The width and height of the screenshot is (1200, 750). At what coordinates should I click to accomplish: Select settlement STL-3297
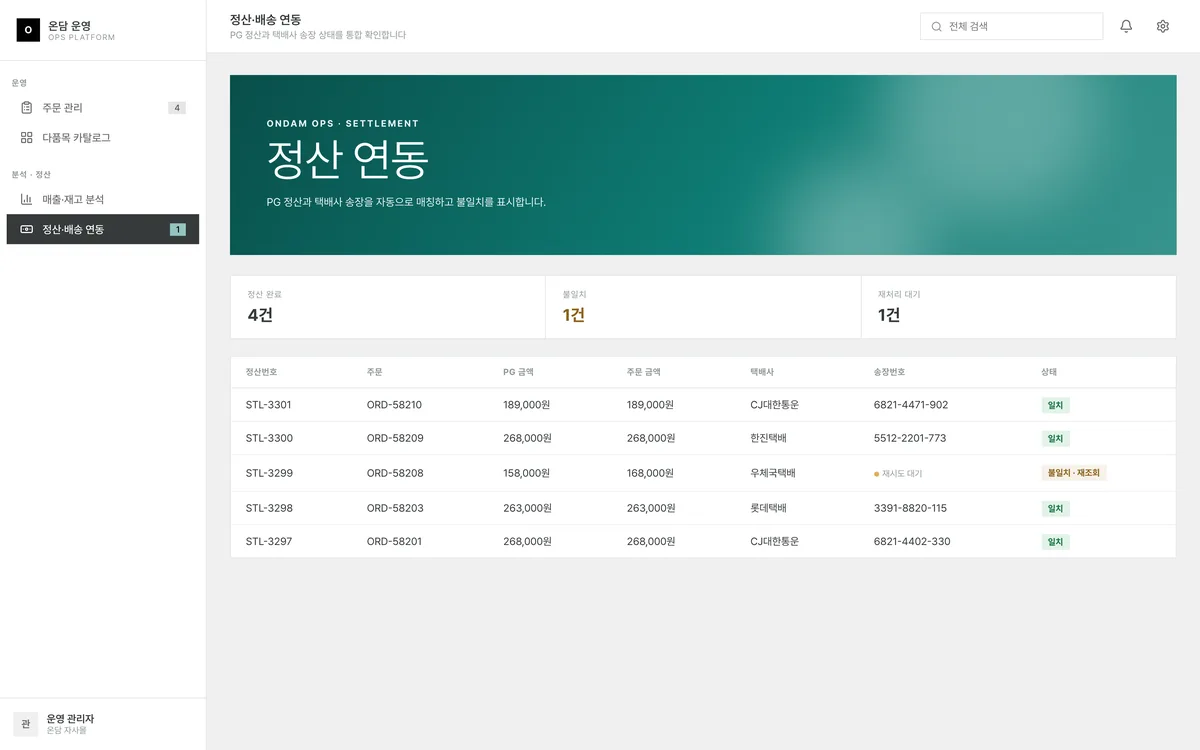(269, 541)
